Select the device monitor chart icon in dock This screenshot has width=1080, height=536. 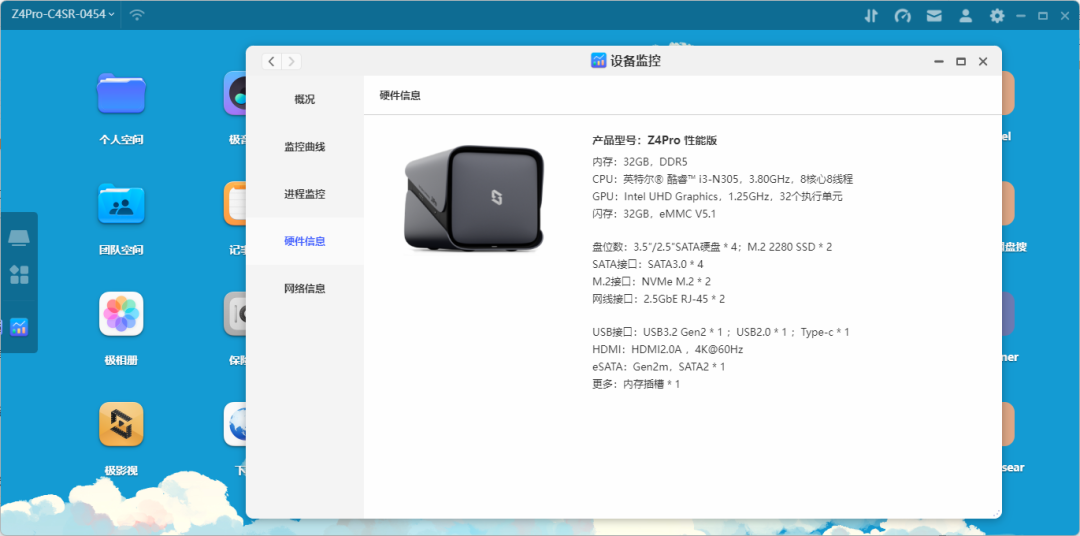(19, 327)
